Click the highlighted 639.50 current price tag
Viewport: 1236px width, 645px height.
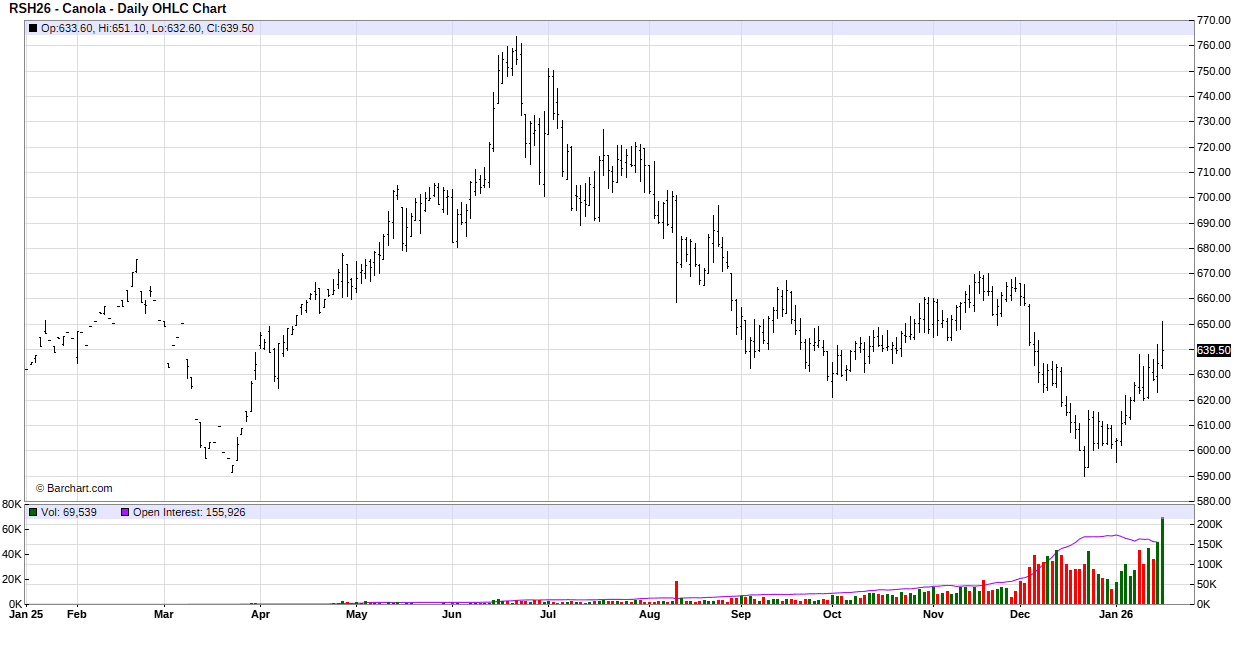coord(1213,350)
